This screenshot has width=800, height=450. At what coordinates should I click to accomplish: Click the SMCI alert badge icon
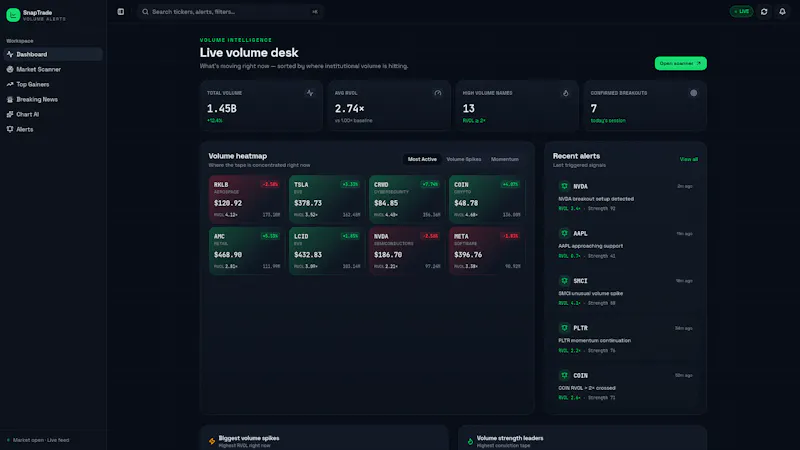point(564,281)
